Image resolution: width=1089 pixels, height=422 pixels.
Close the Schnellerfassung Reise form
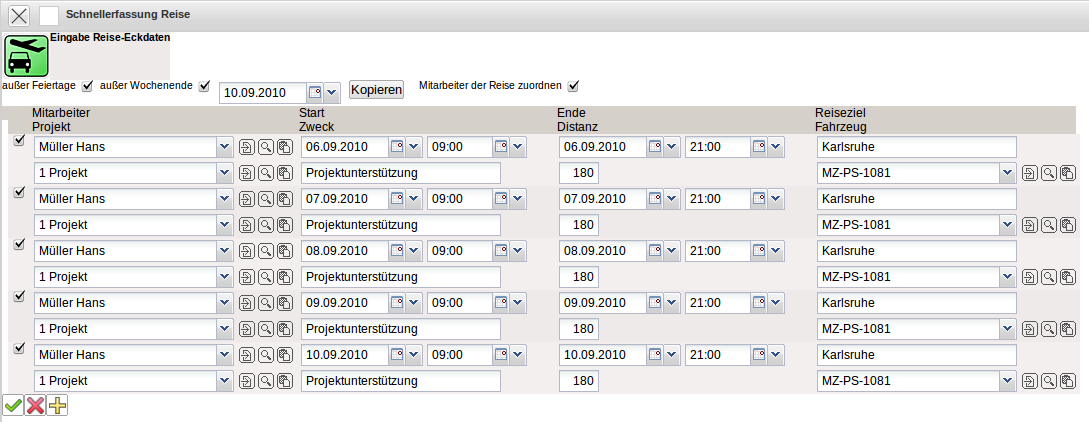pos(19,15)
